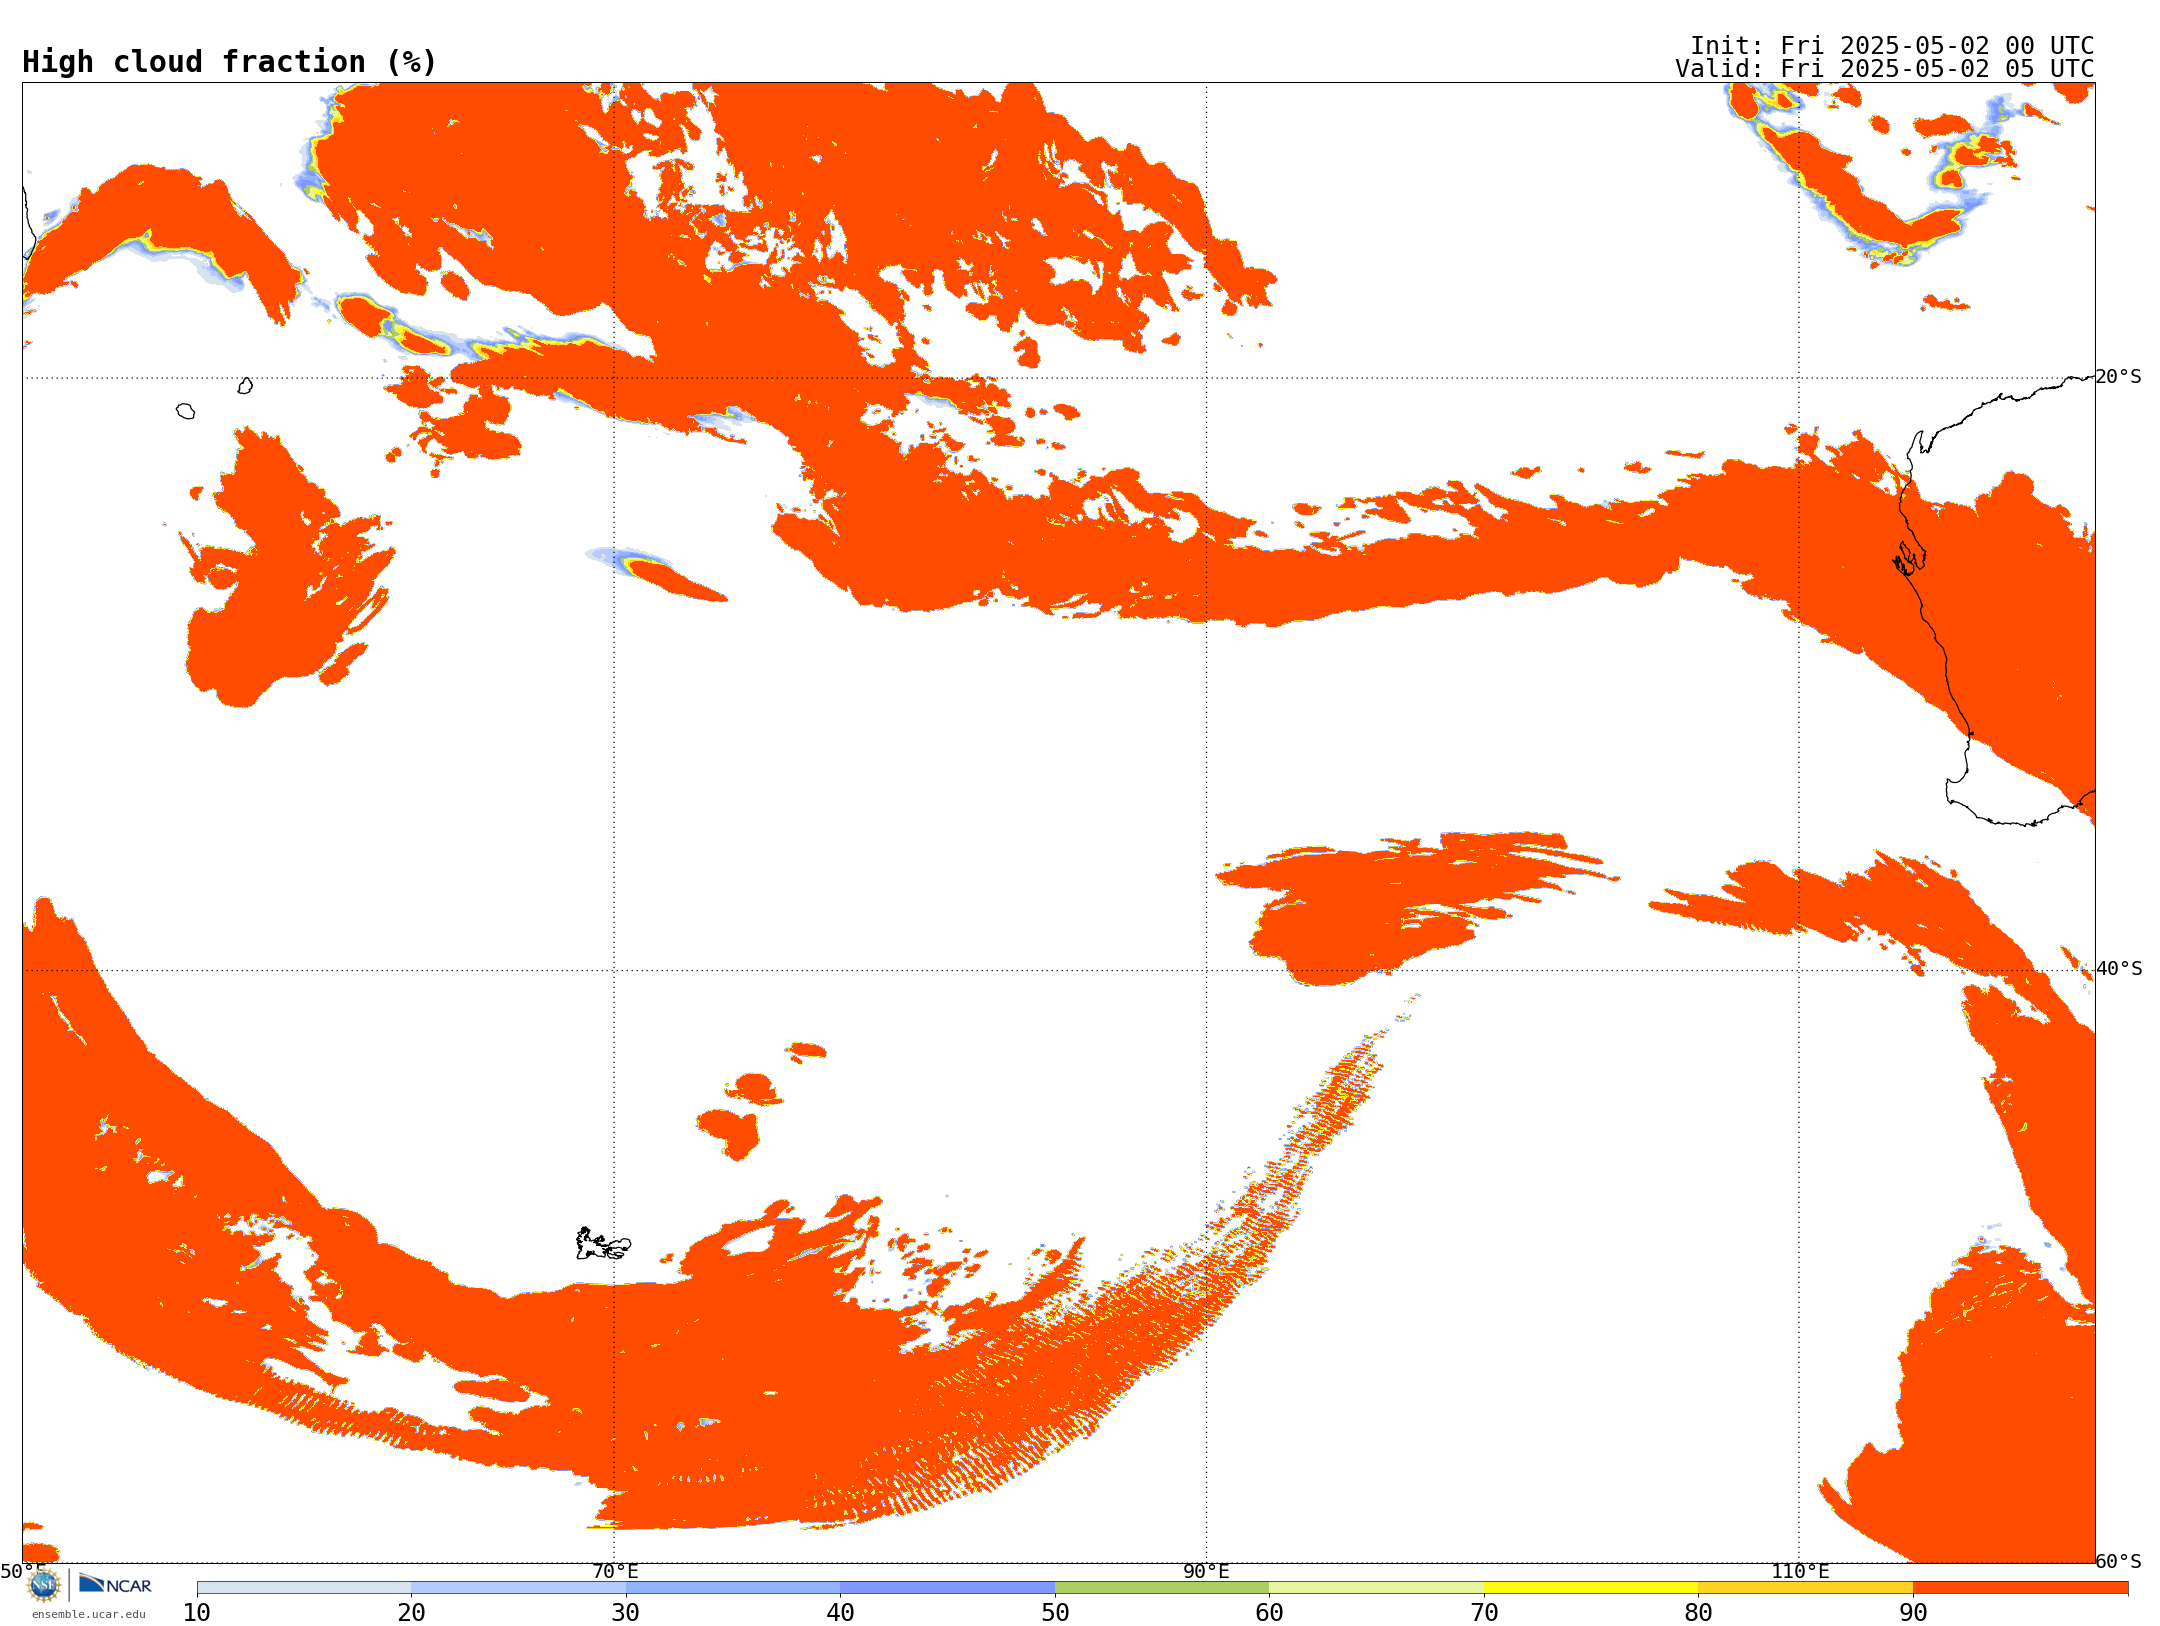Click the 40°S latitude label
The image size is (2160, 1626).
coord(2119,968)
